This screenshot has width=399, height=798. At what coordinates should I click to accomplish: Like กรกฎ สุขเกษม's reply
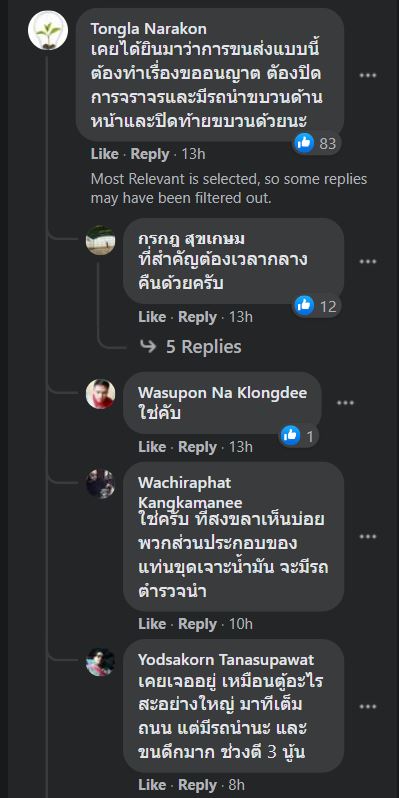pos(152,317)
